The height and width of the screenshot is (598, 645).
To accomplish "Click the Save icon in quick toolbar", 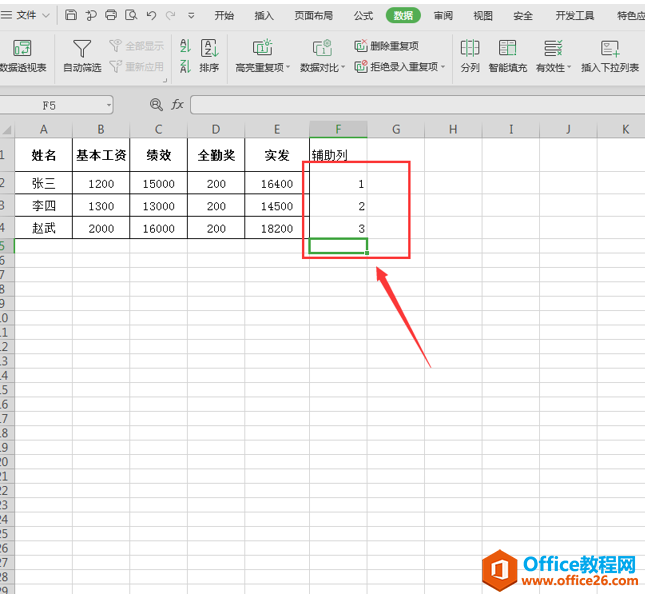I will [x=71, y=15].
